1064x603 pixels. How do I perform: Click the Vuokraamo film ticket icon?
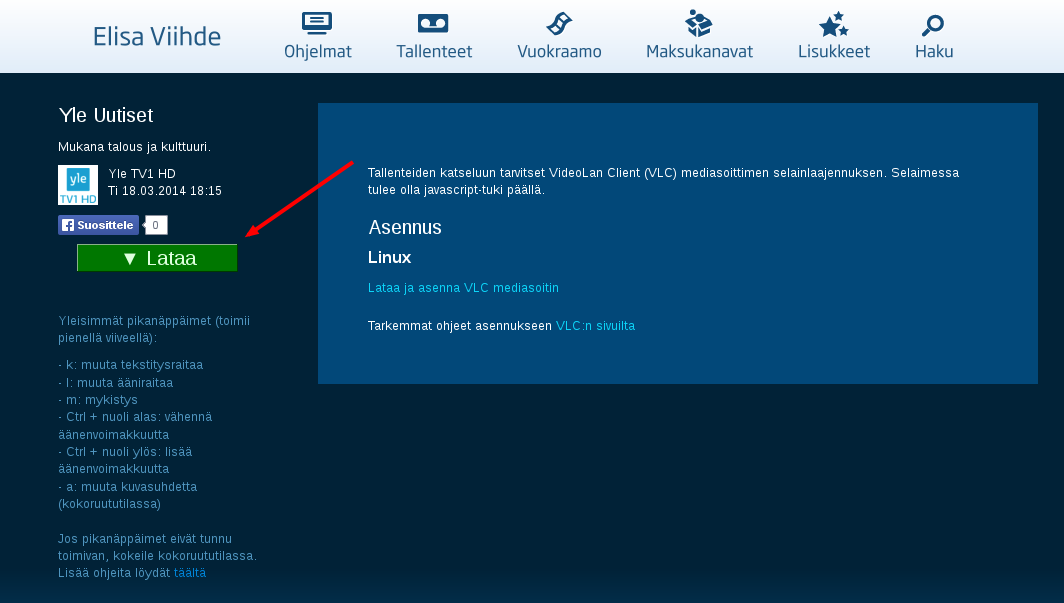tap(559, 24)
